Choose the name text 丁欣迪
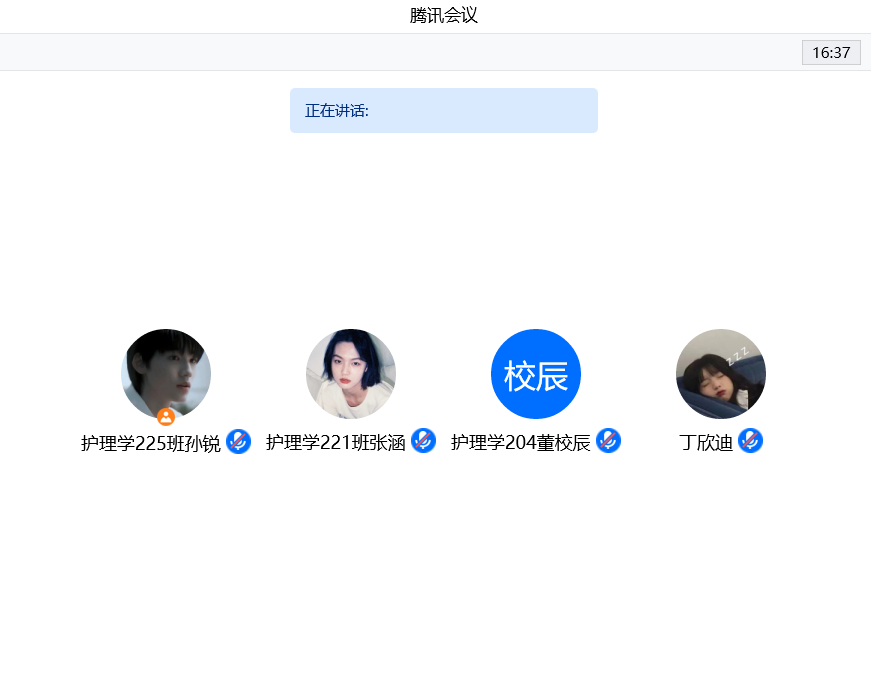The image size is (871, 687). (x=706, y=443)
